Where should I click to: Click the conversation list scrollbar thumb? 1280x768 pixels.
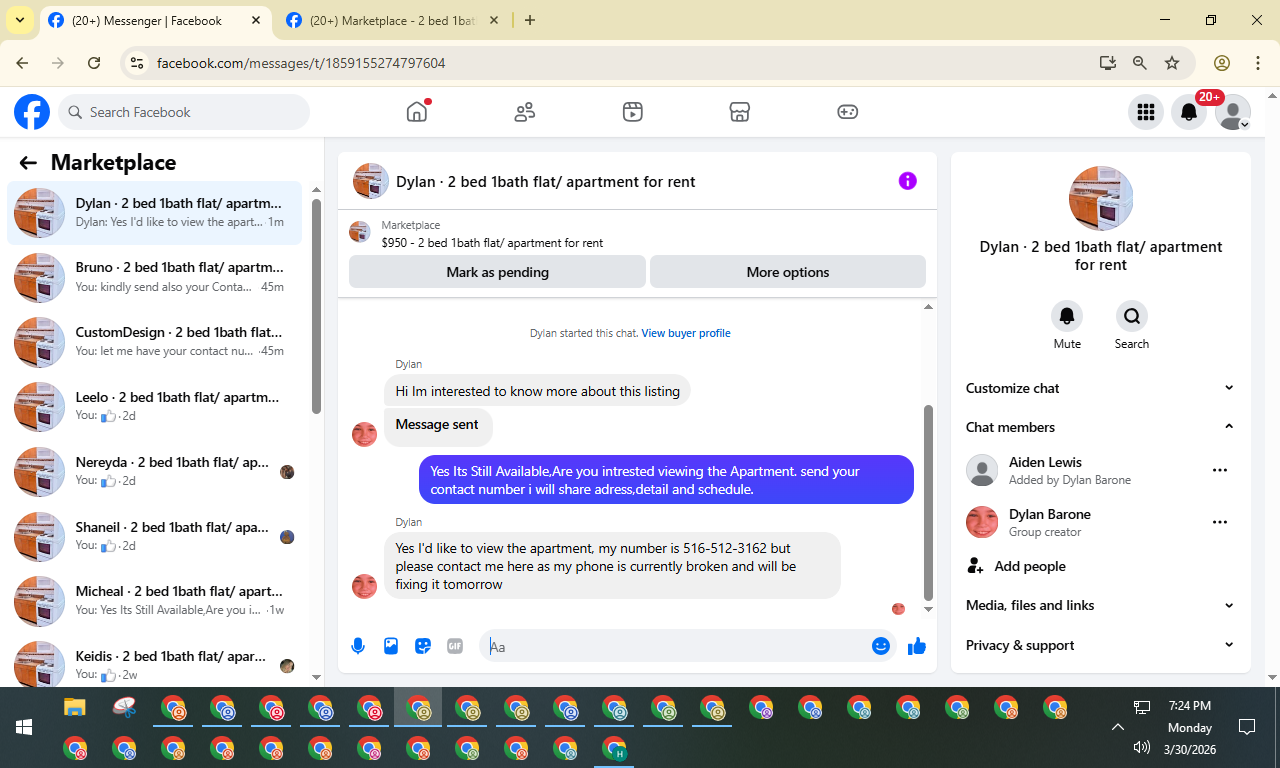click(316, 306)
